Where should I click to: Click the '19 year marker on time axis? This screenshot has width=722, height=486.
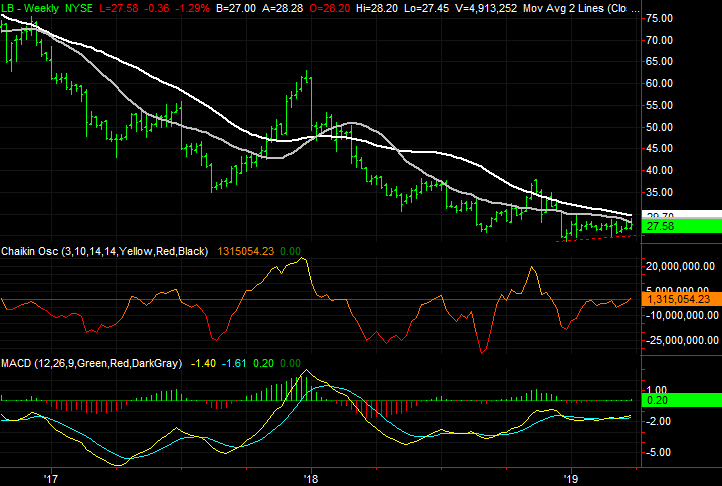572,477
